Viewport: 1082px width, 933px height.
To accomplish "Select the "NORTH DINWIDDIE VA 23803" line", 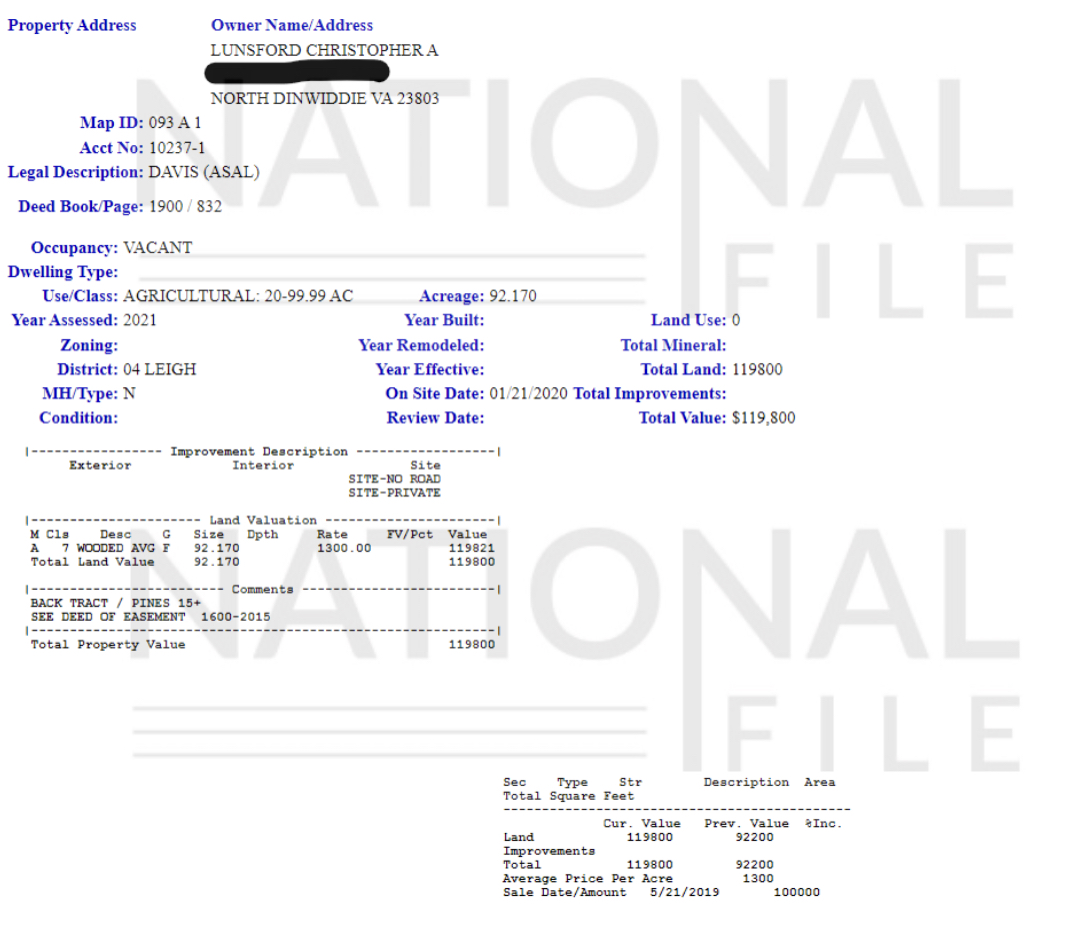I will 325,99.
